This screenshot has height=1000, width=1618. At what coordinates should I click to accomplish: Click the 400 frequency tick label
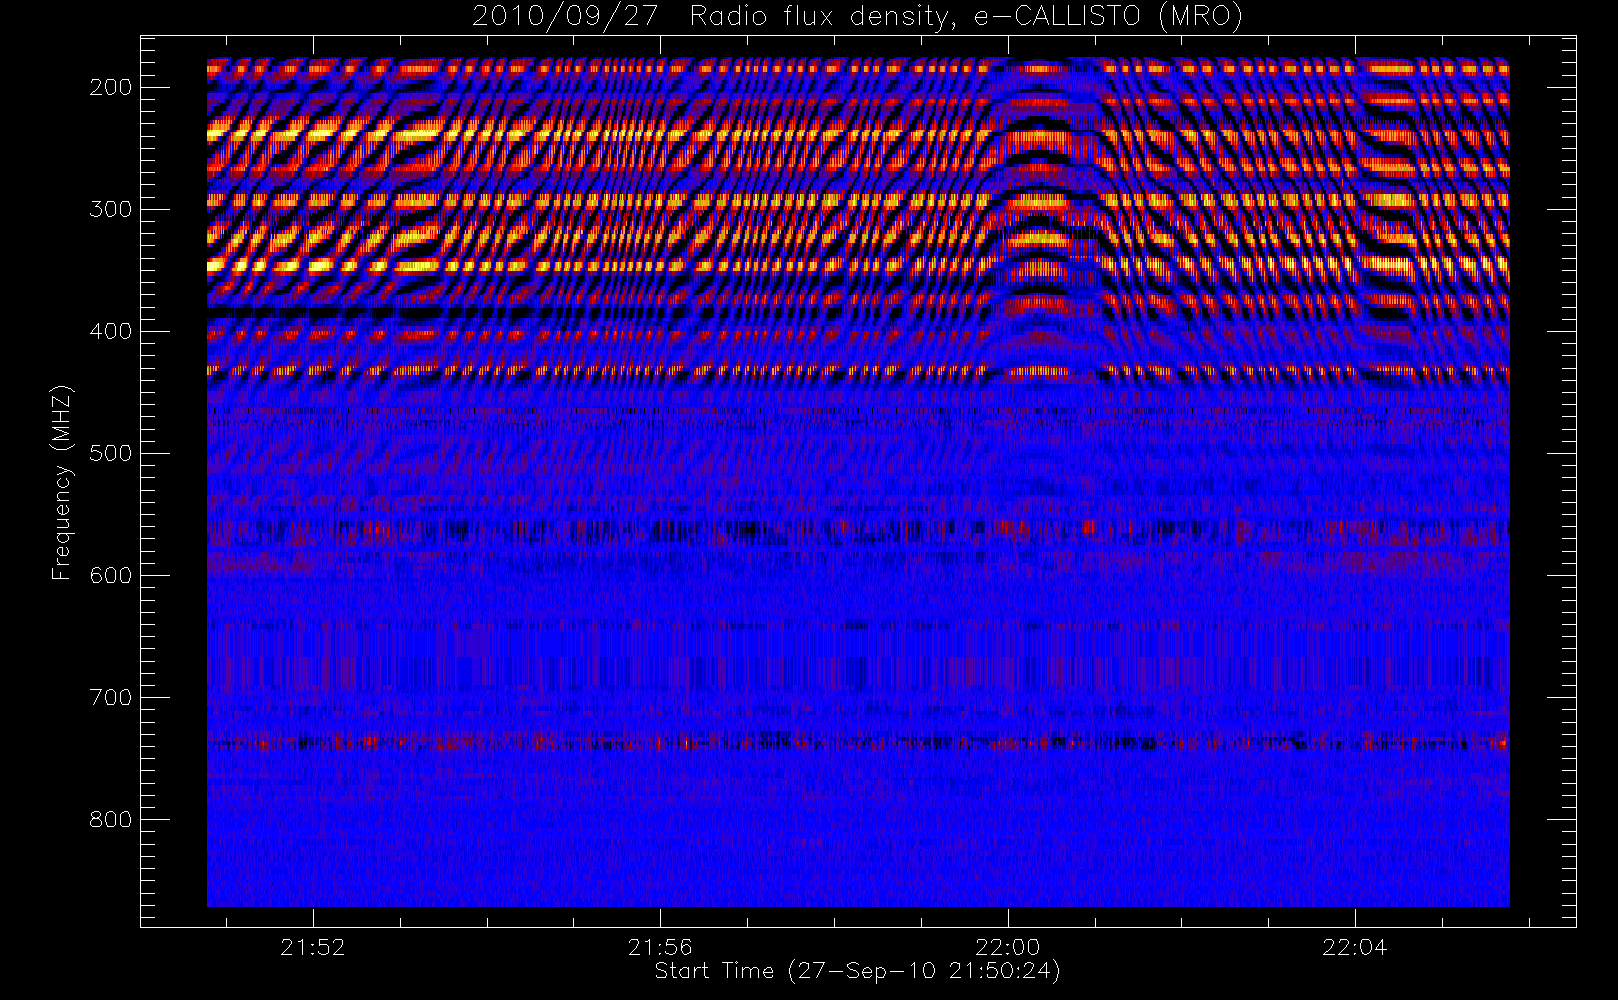(x=111, y=331)
